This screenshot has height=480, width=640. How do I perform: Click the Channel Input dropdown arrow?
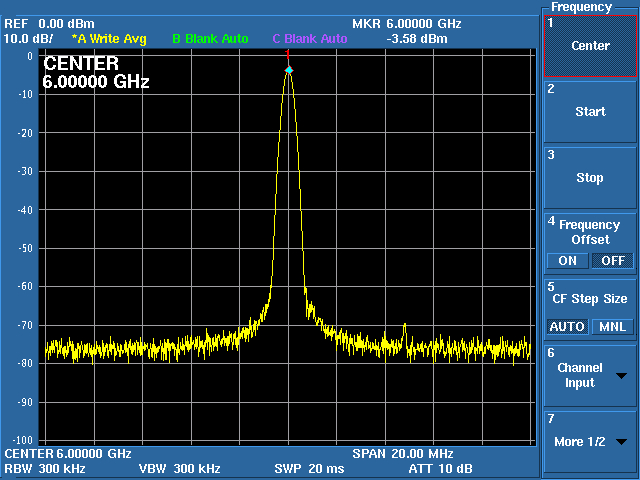pyautogui.click(x=622, y=376)
